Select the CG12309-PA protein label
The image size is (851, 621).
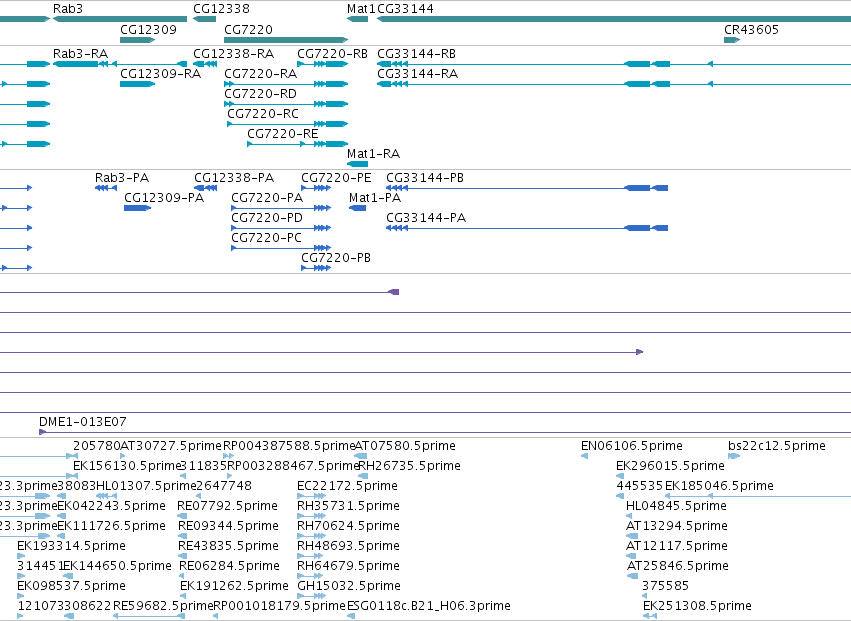[x=164, y=198]
